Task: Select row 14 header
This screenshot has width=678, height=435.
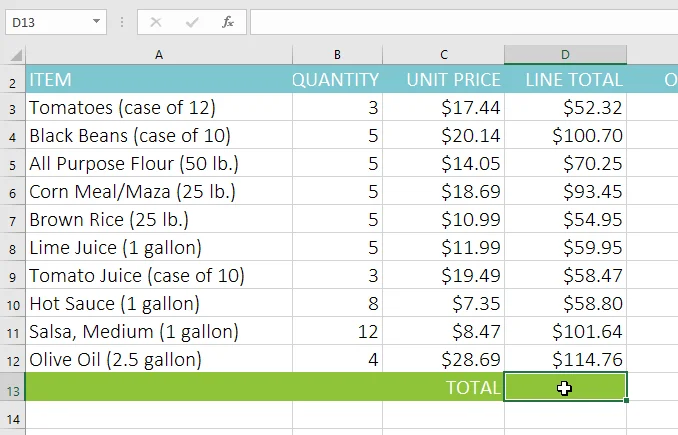Action: tap(13, 416)
